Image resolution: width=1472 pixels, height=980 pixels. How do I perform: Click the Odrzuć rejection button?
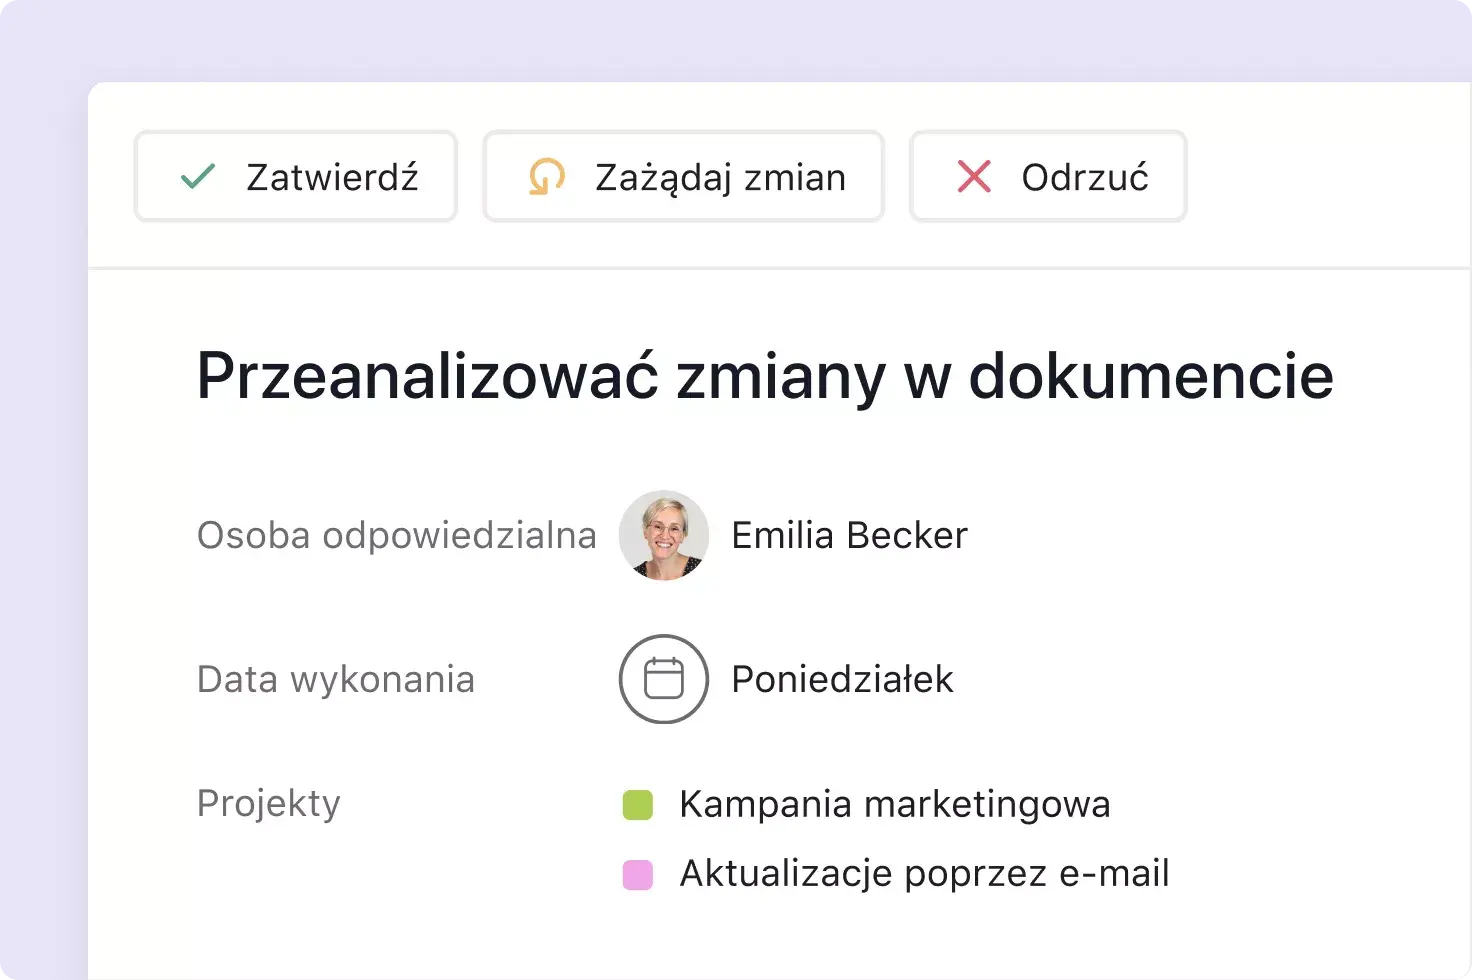[1047, 177]
